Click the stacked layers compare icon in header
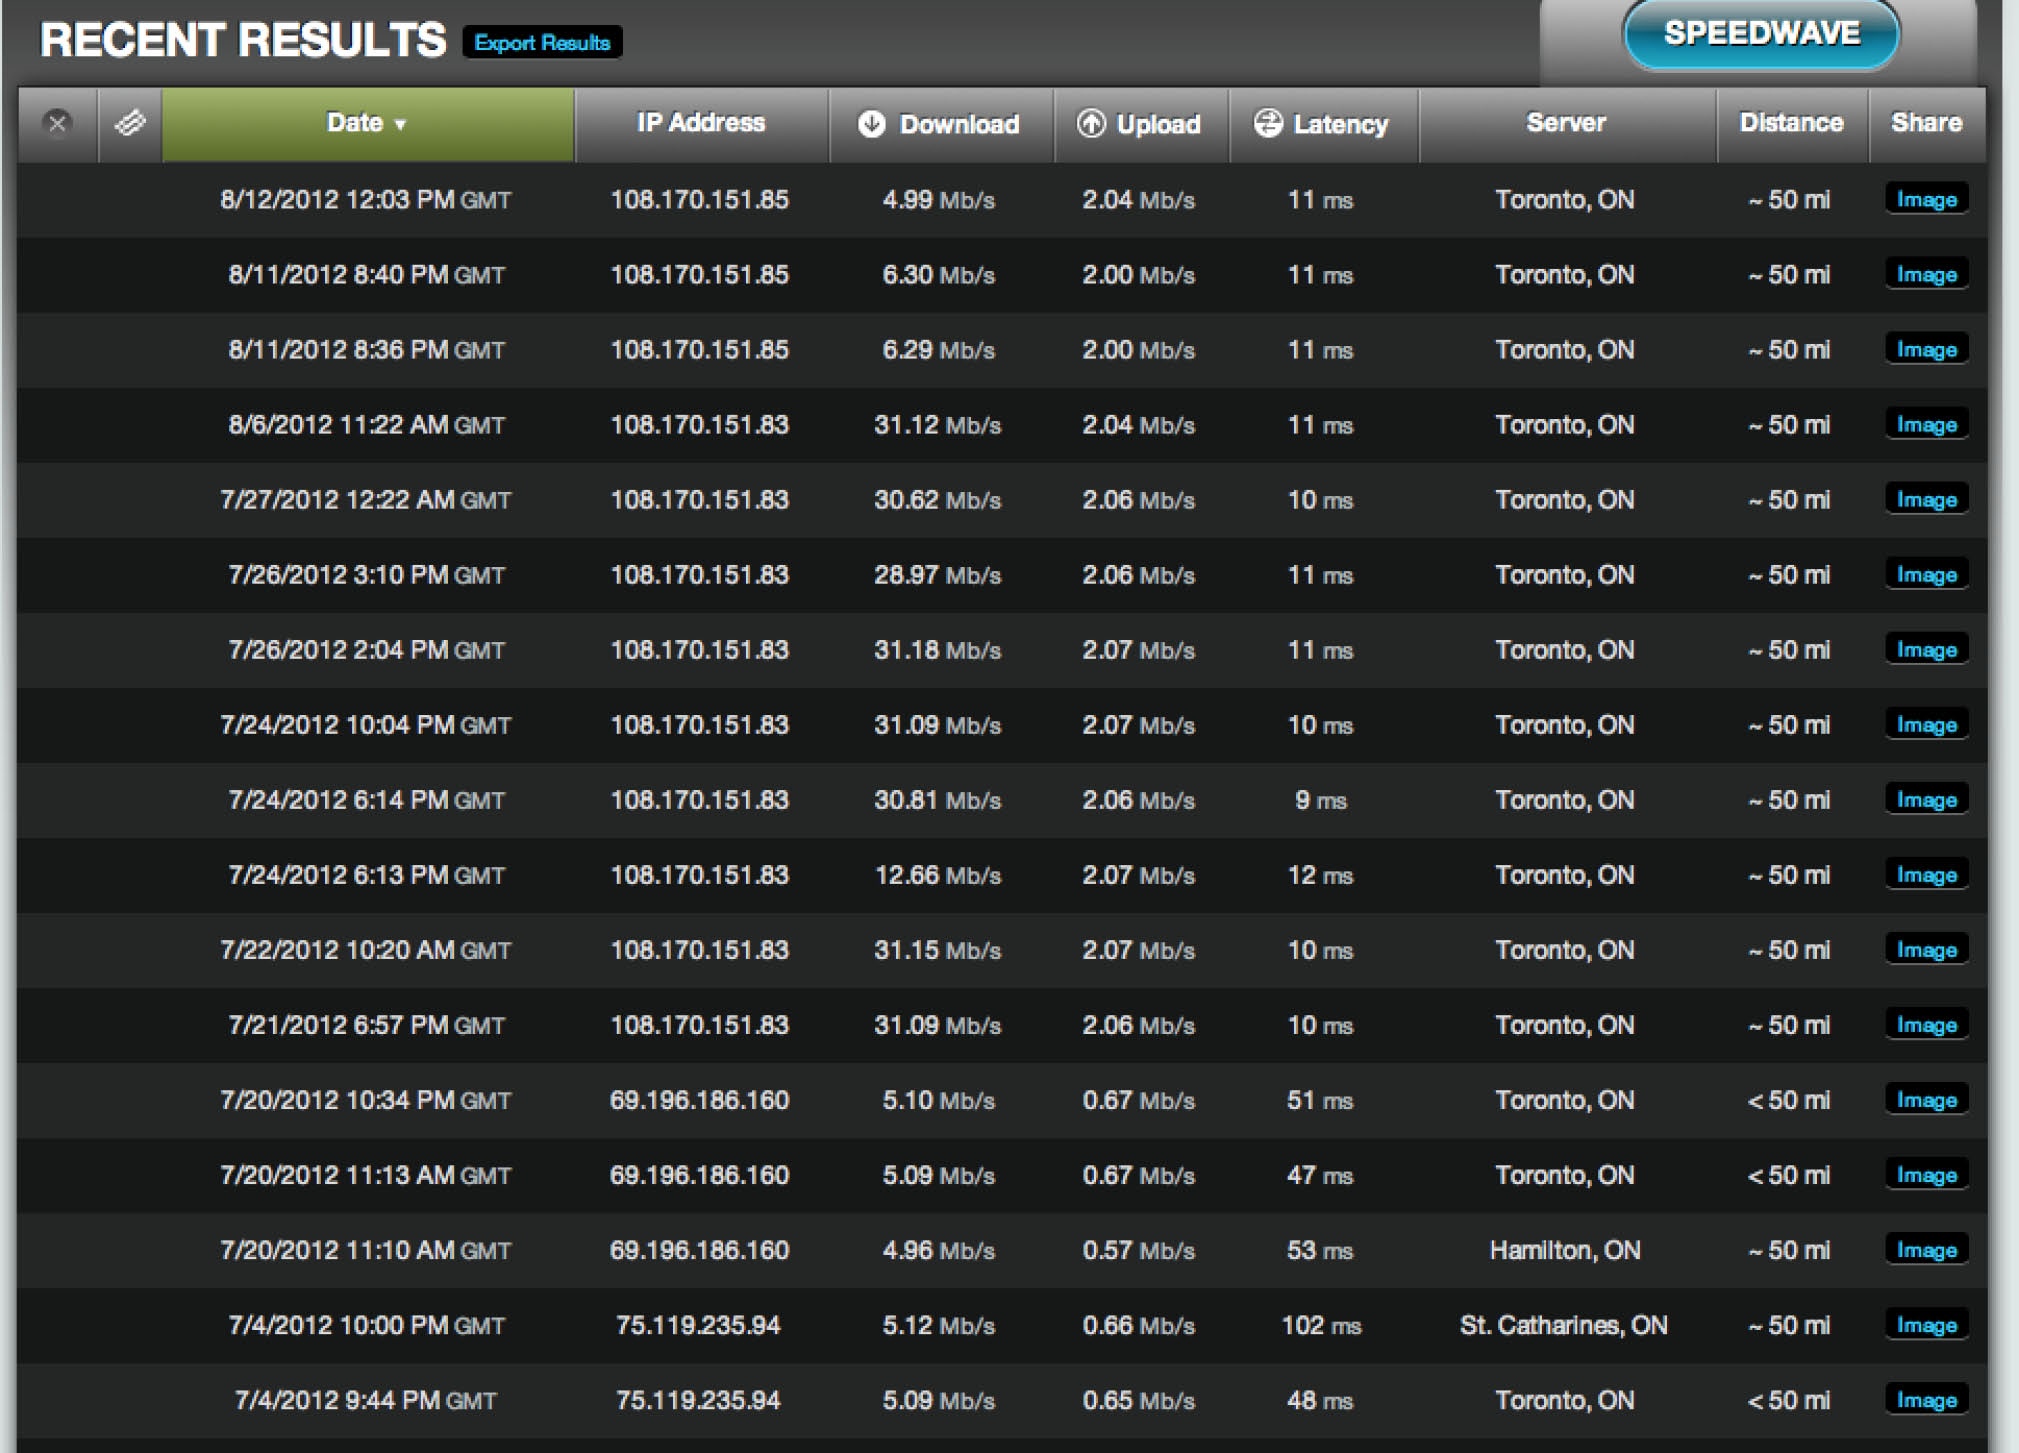Screen dimensions: 2019x1453 tap(130, 123)
